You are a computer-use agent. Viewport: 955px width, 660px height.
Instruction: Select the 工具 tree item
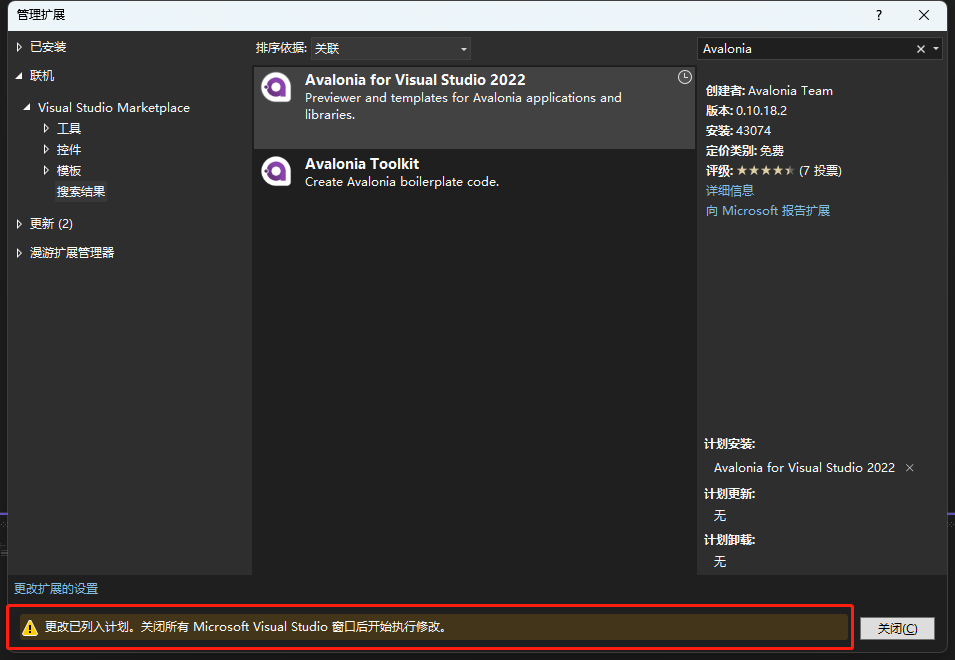[69, 128]
